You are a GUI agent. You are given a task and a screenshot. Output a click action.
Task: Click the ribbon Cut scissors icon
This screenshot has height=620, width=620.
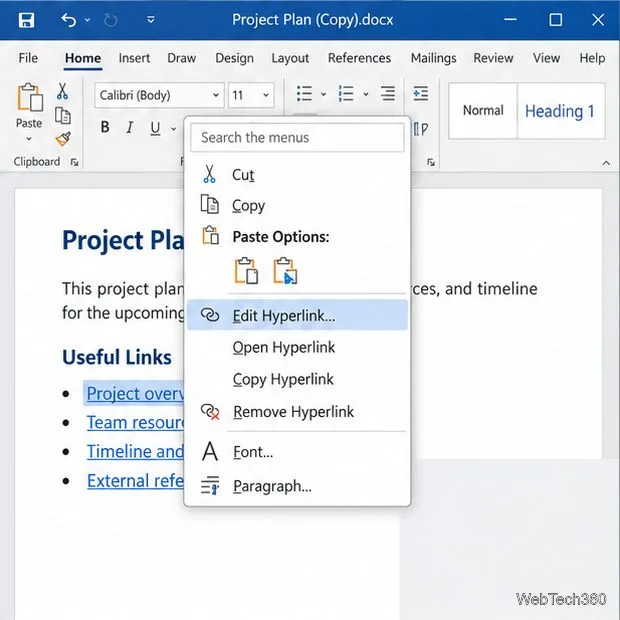pyautogui.click(x=62, y=91)
